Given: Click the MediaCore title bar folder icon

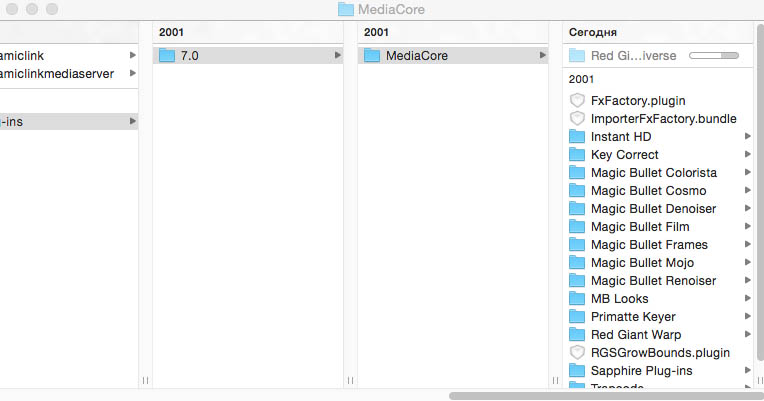Looking at the screenshot, I should point(346,9).
